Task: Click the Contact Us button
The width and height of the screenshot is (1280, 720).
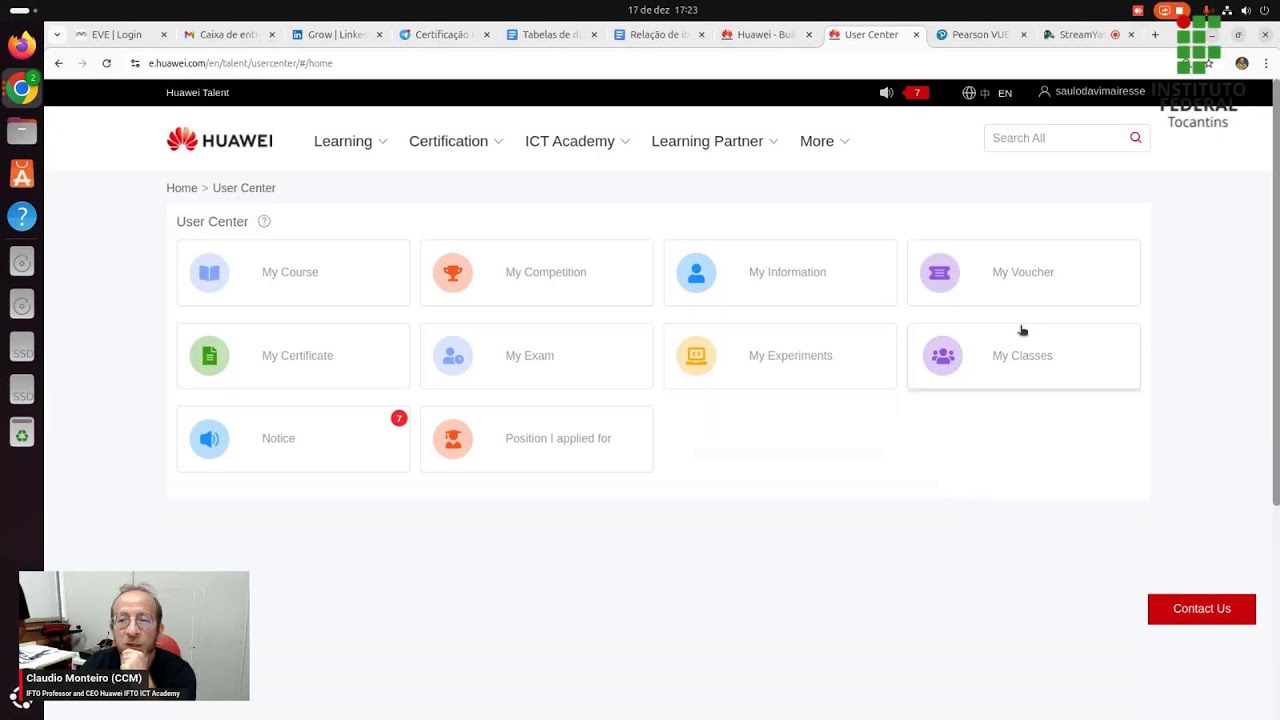Action: (x=1202, y=609)
